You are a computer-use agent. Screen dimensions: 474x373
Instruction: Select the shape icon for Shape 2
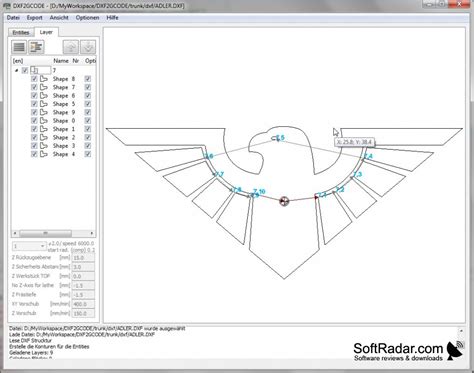tap(44, 137)
